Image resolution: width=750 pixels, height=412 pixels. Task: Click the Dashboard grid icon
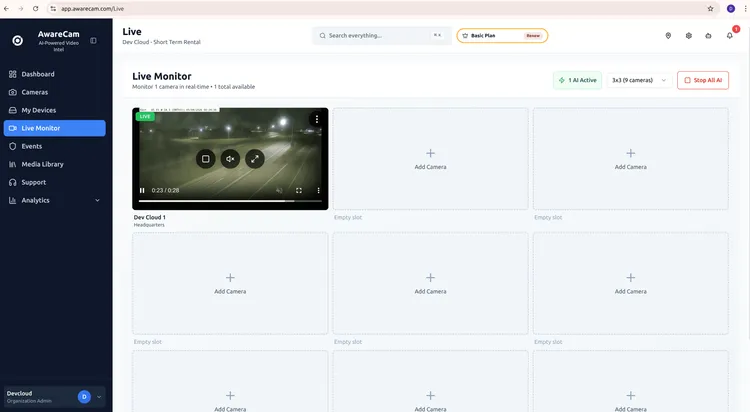coord(13,74)
